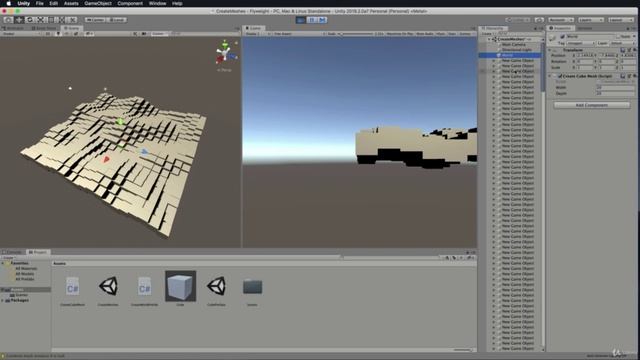Click the Hierarchy vertical scrollbar
Image resolution: width=640 pixels, height=360 pixels.
tap(543, 194)
